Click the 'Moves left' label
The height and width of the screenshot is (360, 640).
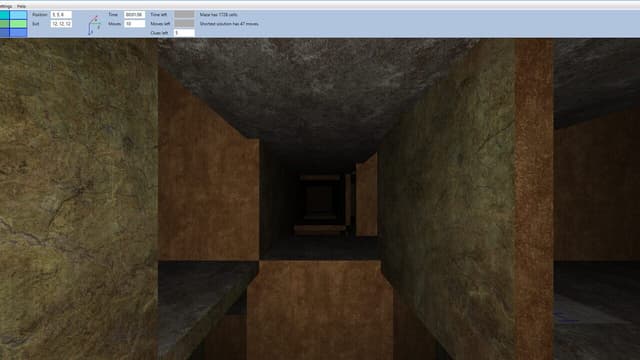[160, 24]
